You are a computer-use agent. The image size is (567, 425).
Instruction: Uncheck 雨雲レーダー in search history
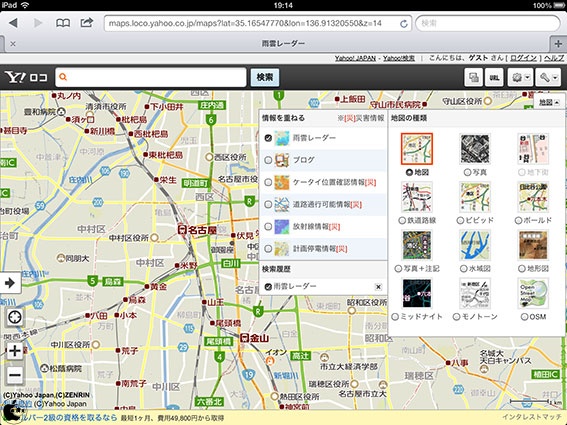pyautogui.click(x=268, y=286)
